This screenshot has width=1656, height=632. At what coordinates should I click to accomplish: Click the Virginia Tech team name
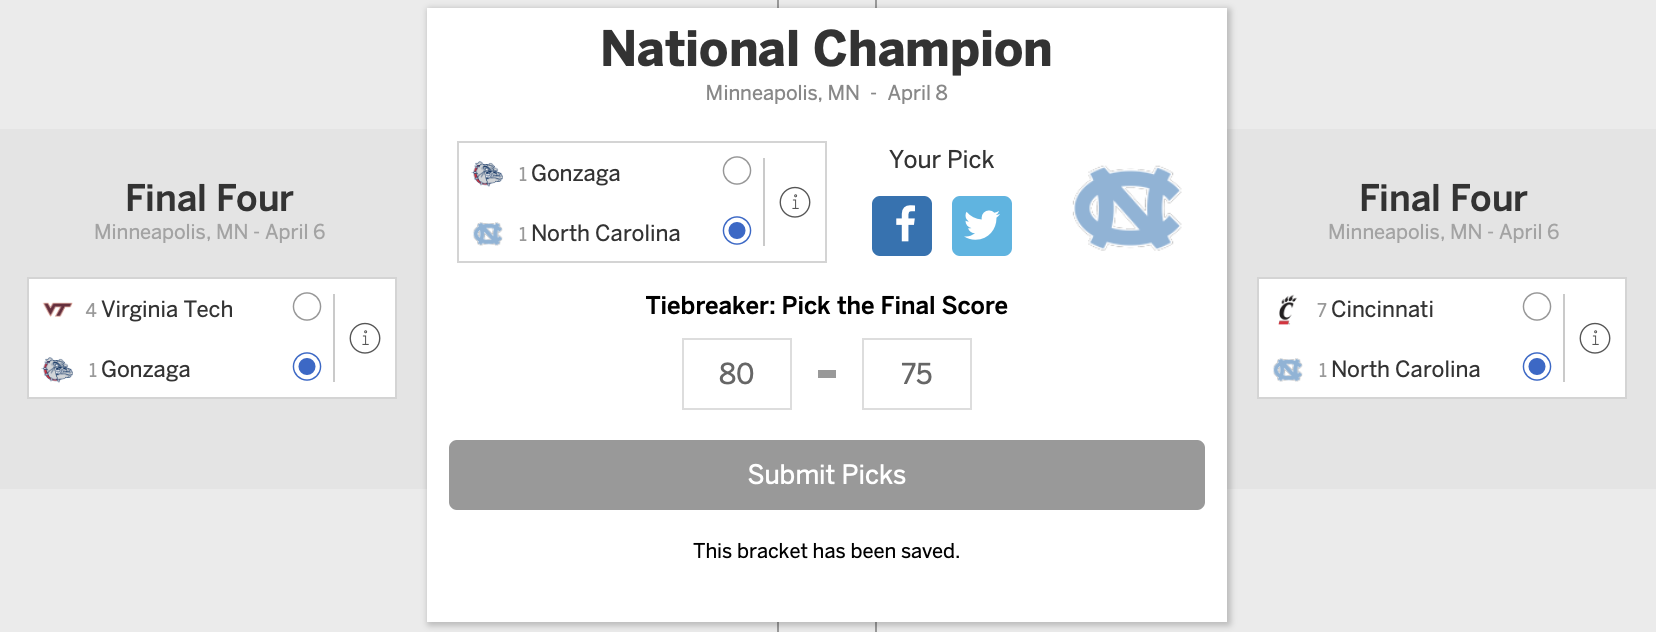coord(167,309)
